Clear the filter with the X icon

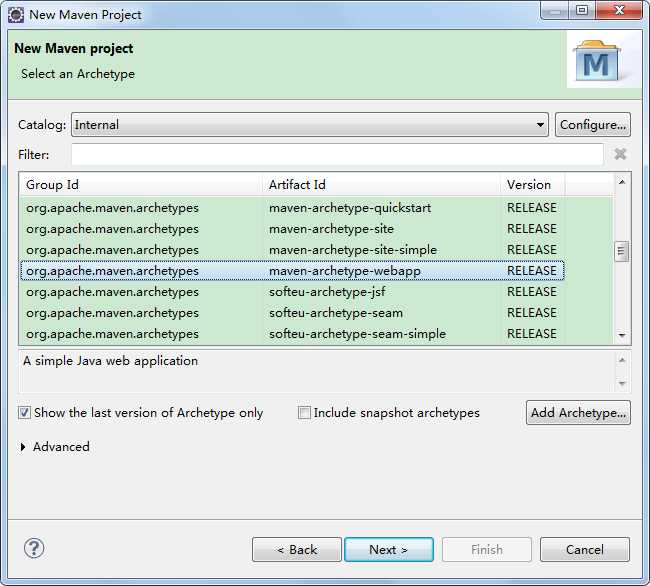coord(620,155)
